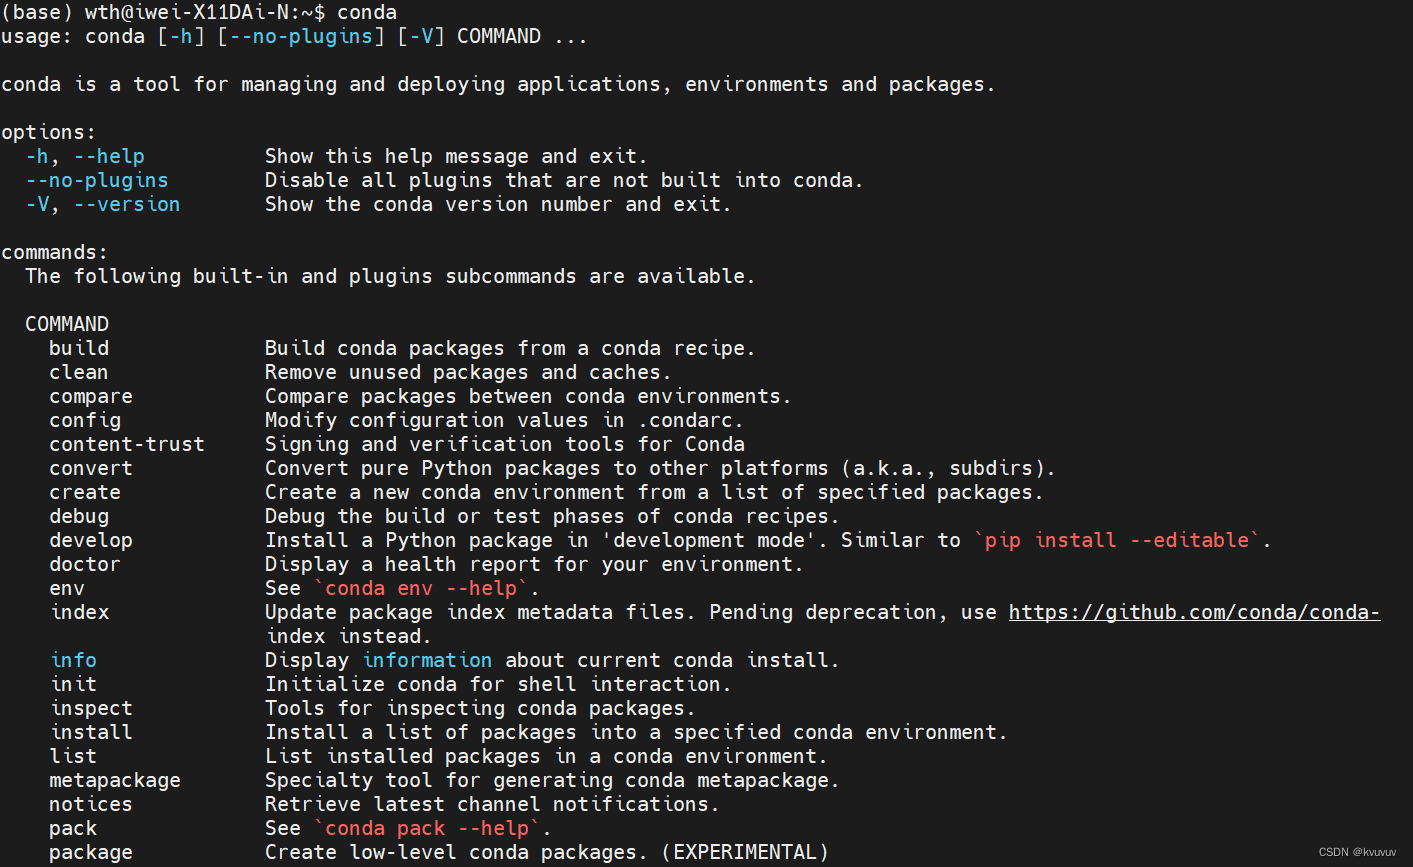Open the github.com/conda/conda-index link
The image size is (1413, 867).
[x=1194, y=613]
